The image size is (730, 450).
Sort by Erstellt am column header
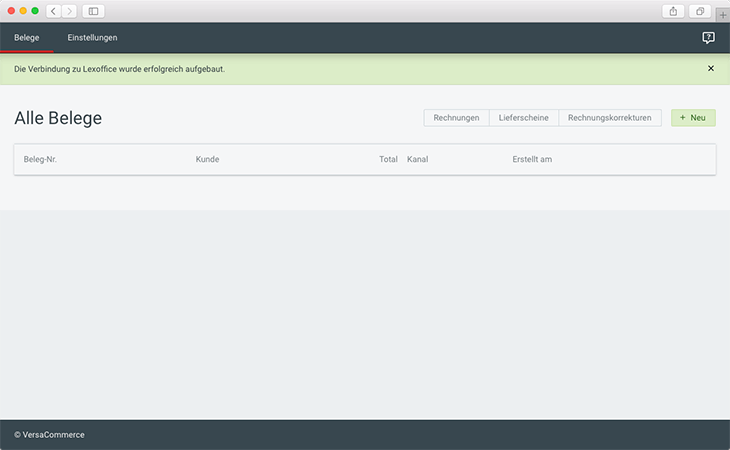pos(532,160)
